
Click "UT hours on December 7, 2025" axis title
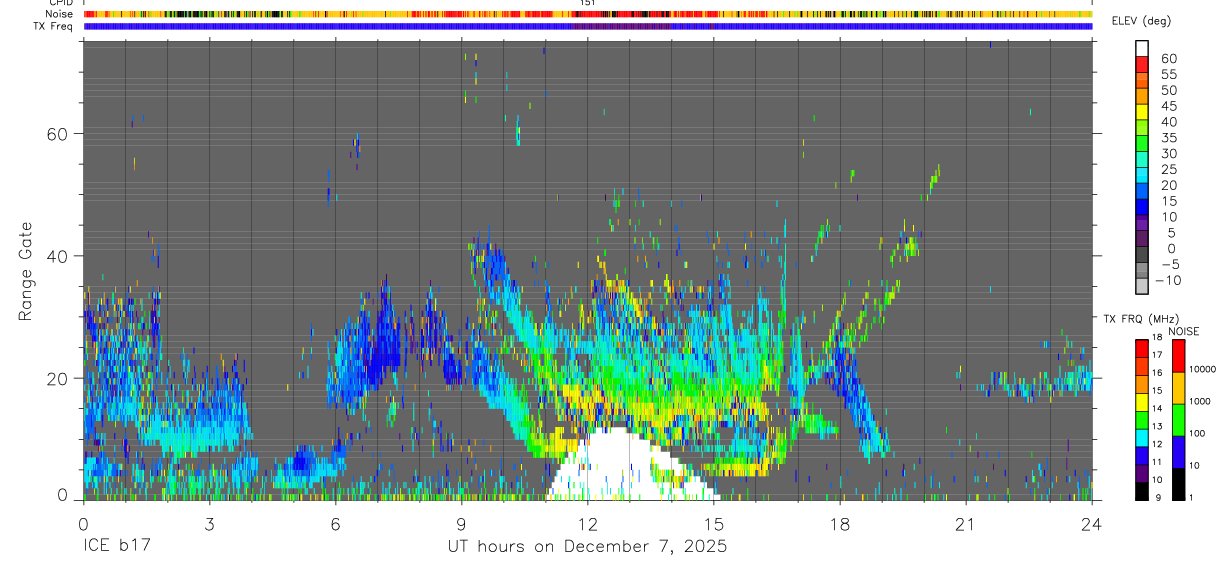click(x=587, y=547)
